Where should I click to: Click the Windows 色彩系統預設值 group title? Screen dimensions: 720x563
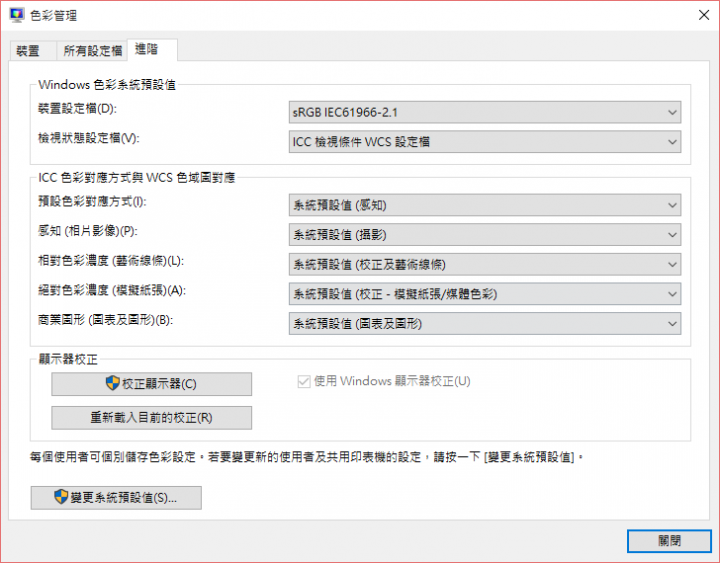coord(107,85)
